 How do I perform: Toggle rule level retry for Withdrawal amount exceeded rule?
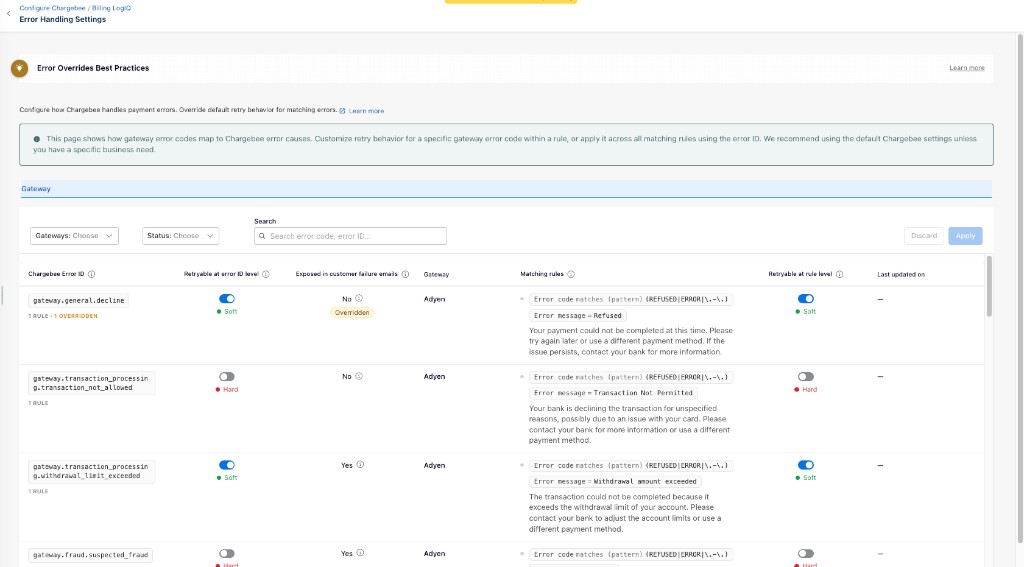(805, 465)
